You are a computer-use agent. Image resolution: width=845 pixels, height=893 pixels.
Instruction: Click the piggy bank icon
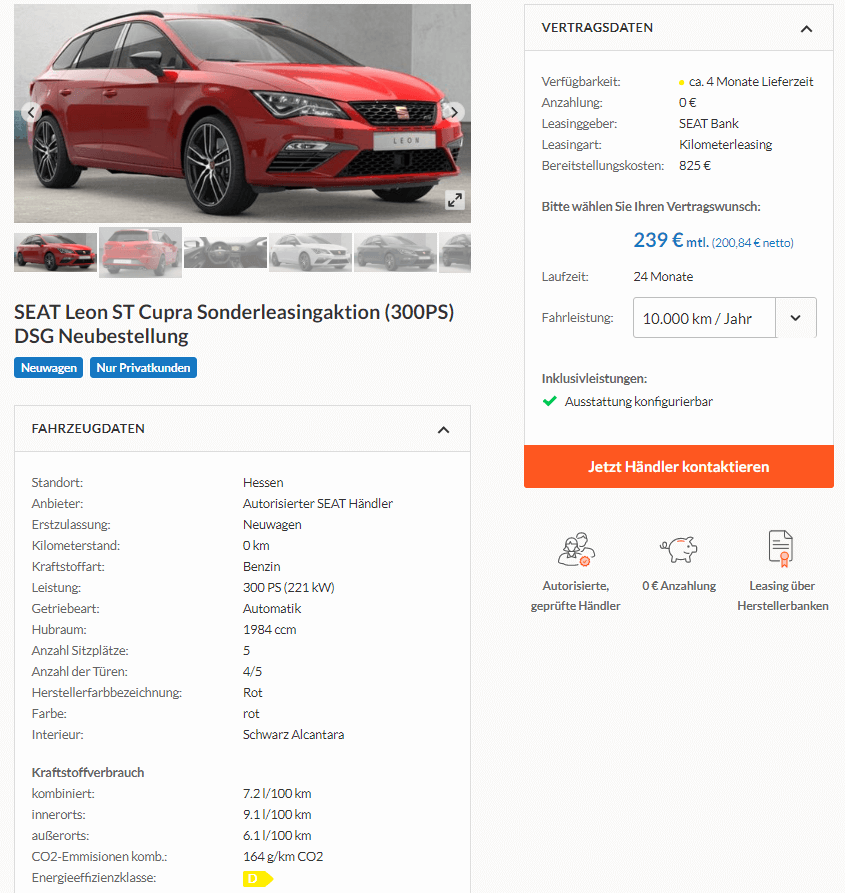pos(679,549)
